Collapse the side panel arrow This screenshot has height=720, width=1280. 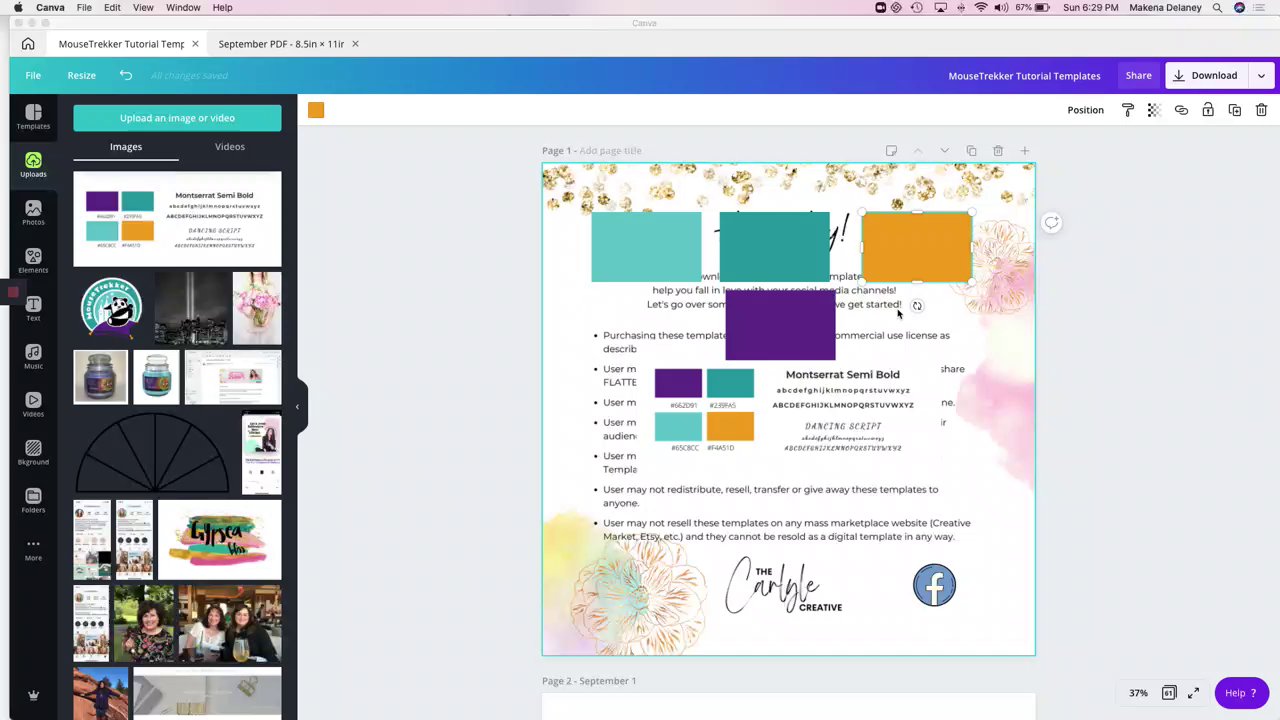point(297,407)
